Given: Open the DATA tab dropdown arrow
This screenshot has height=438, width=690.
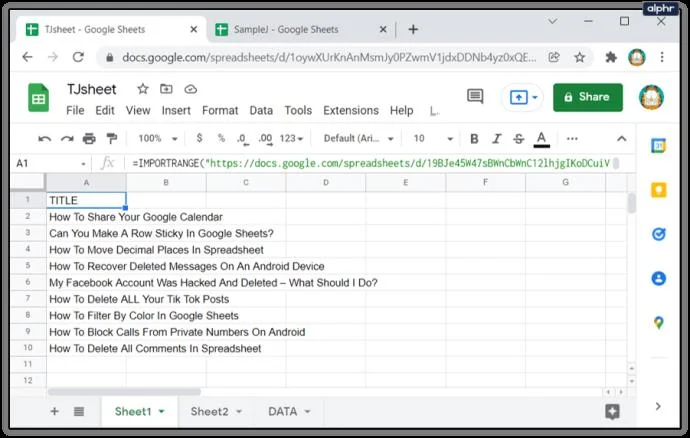Looking at the screenshot, I should click(307, 412).
